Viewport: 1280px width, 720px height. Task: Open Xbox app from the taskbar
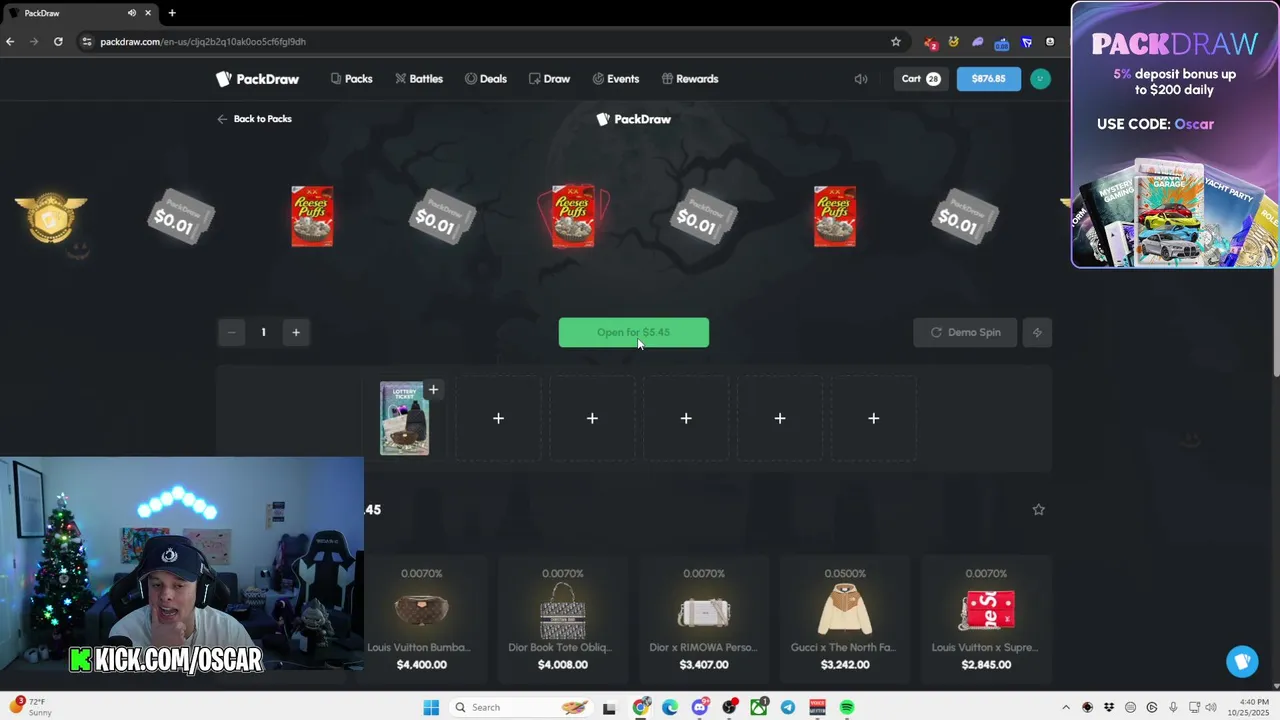tap(759, 707)
